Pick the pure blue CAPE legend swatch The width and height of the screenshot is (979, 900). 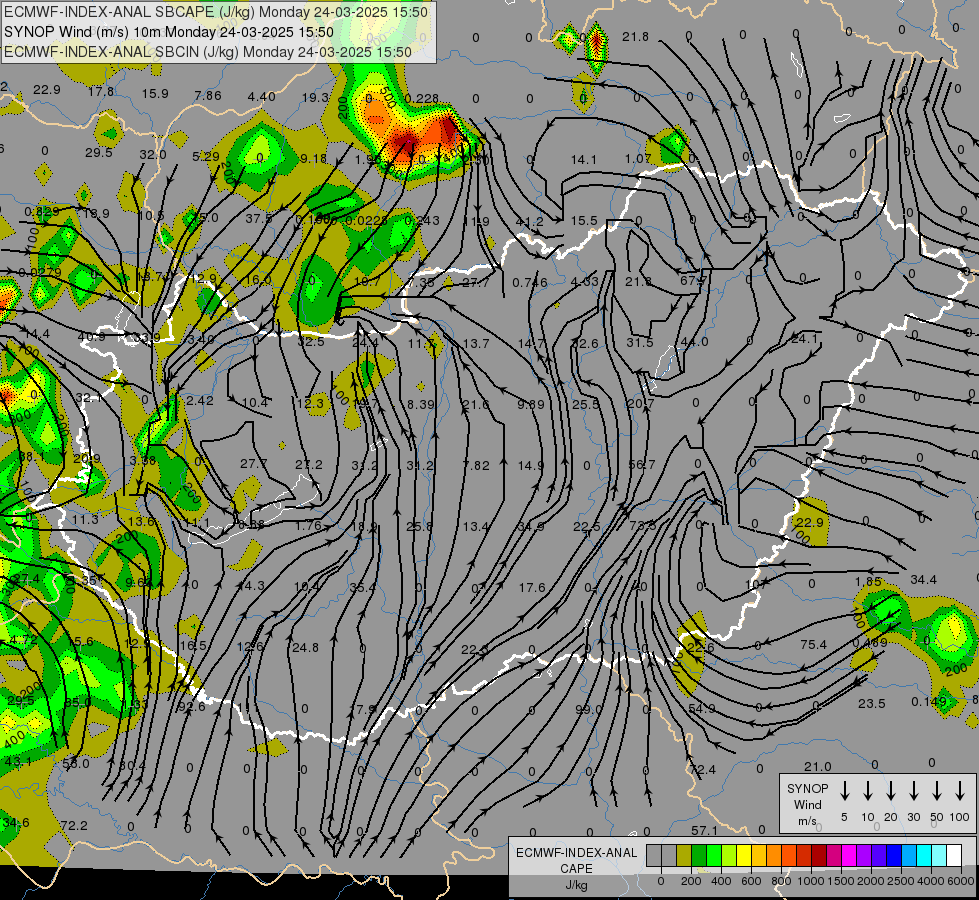(893, 855)
